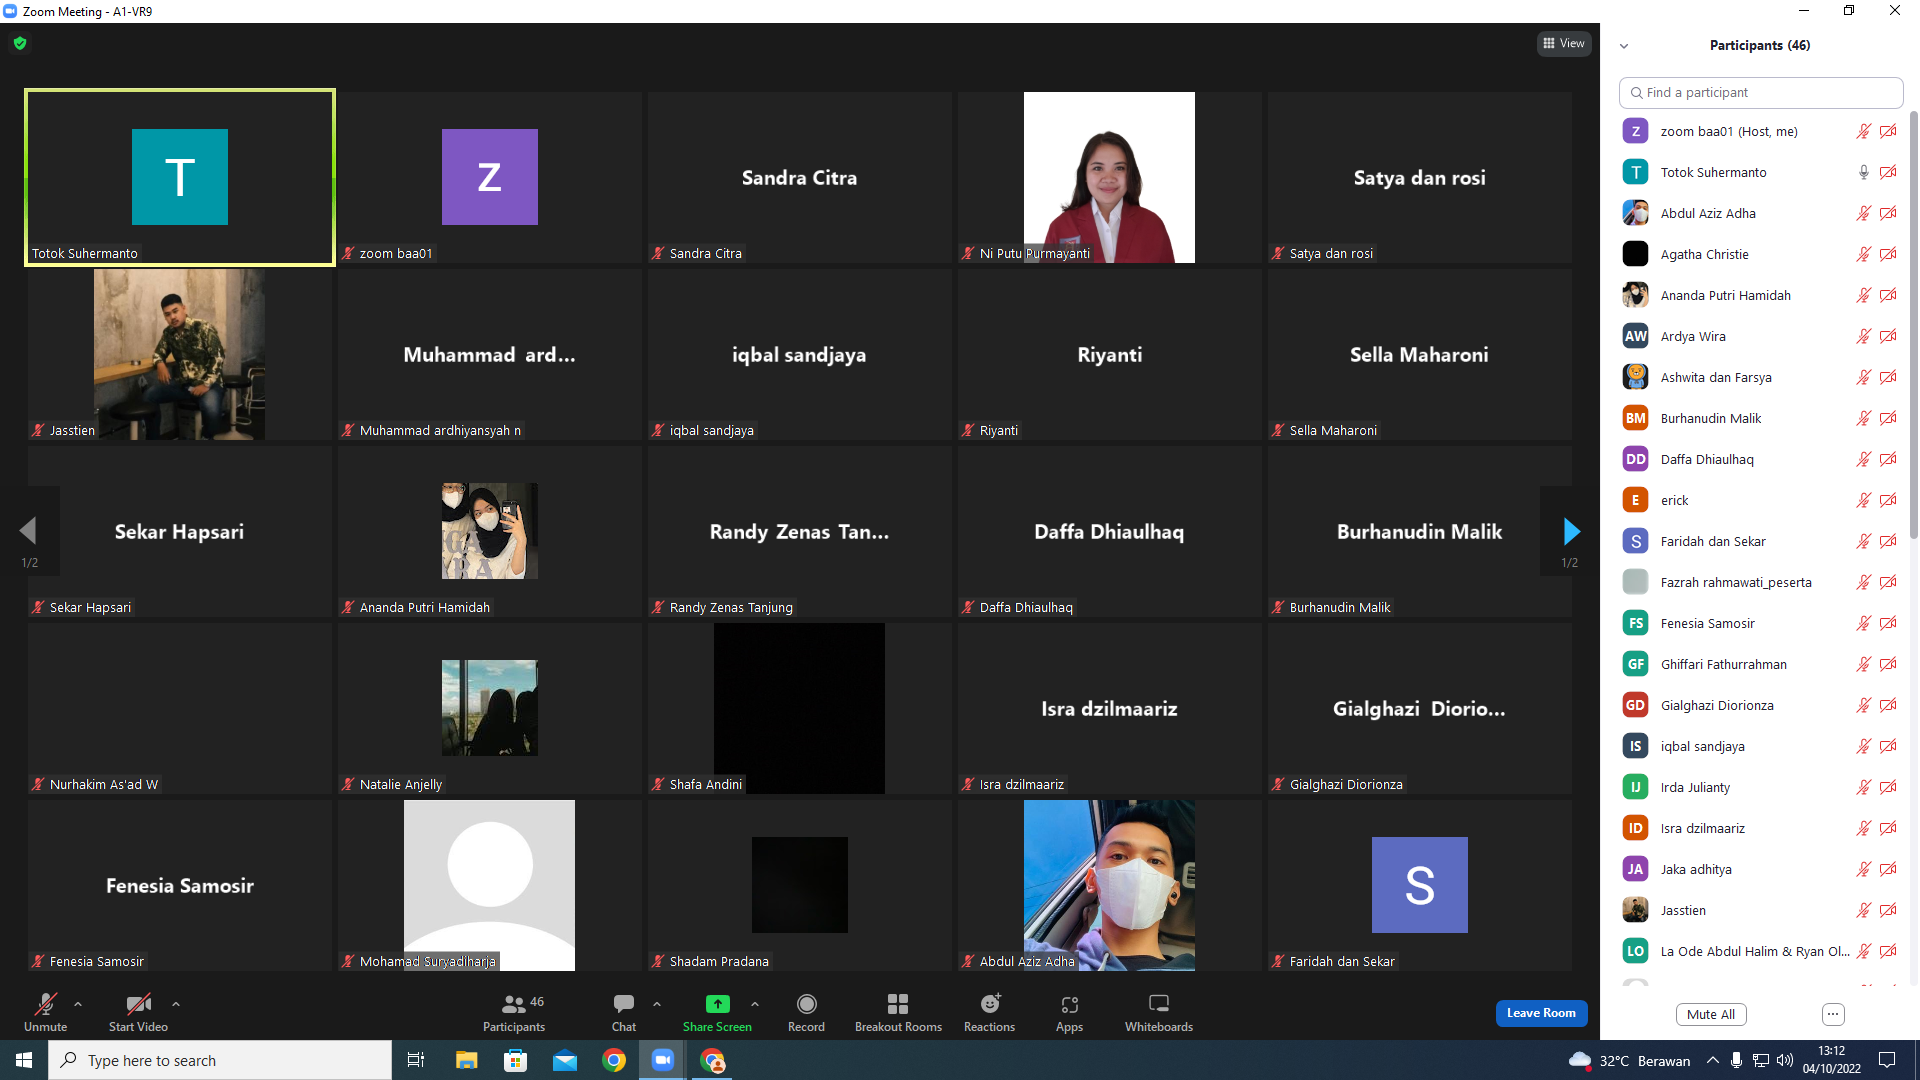1920x1080 pixels.
Task: Click the participants list scrollbar
Action: pyautogui.click(x=1914, y=325)
